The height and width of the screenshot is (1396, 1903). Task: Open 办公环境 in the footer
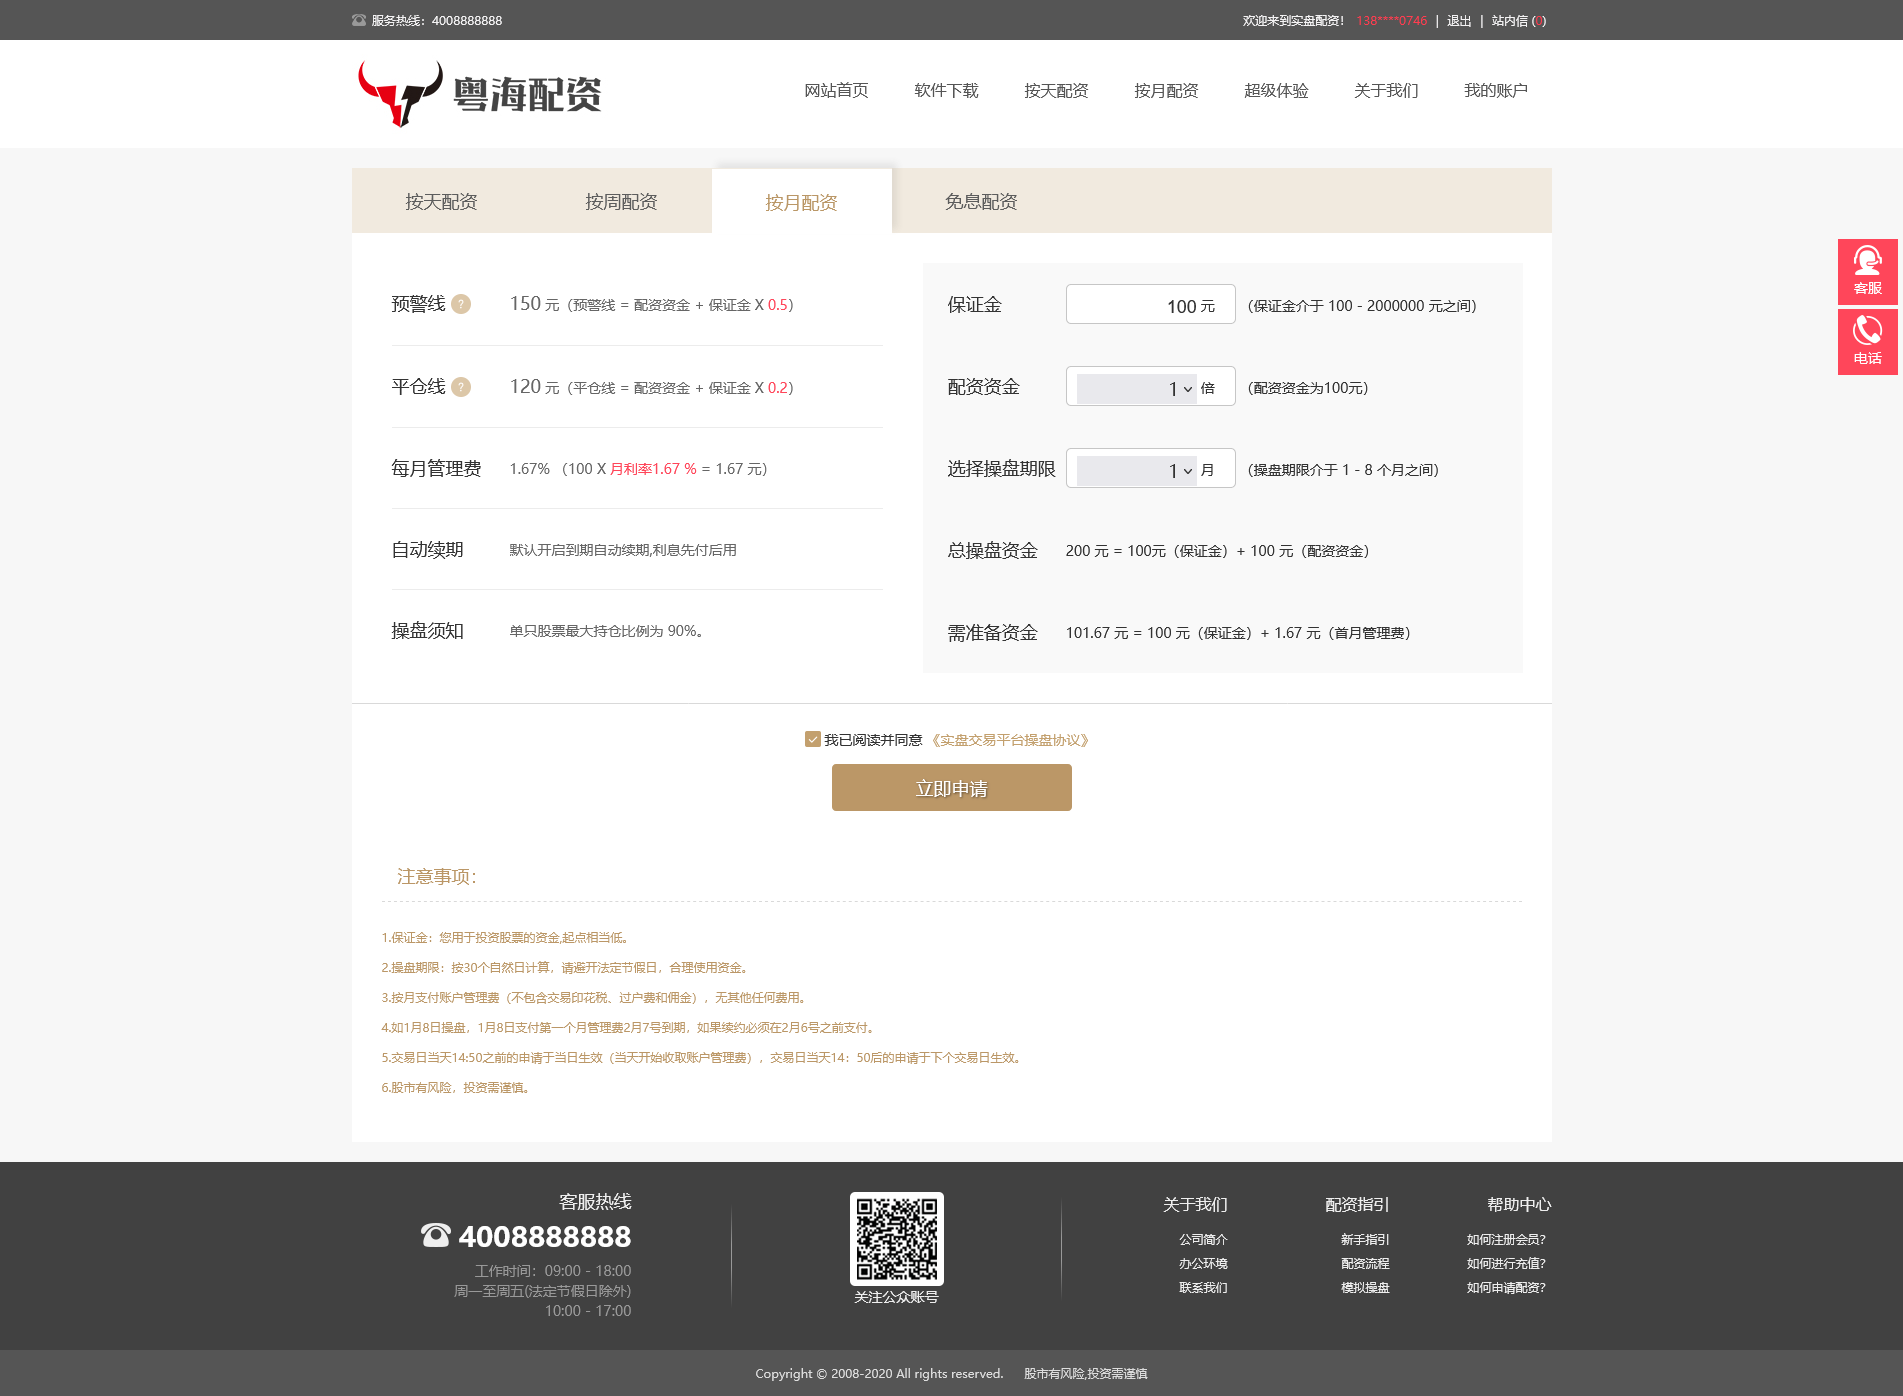click(1203, 1263)
